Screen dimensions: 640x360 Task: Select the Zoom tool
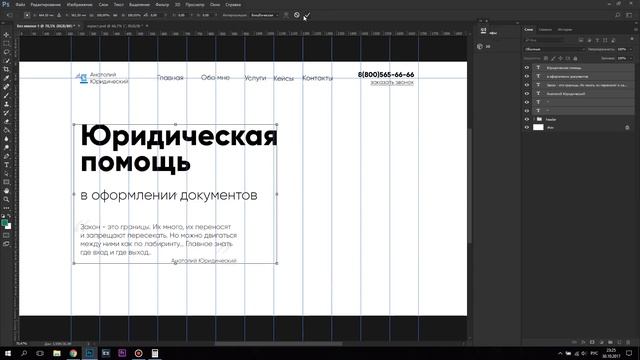(x=6, y=200)
